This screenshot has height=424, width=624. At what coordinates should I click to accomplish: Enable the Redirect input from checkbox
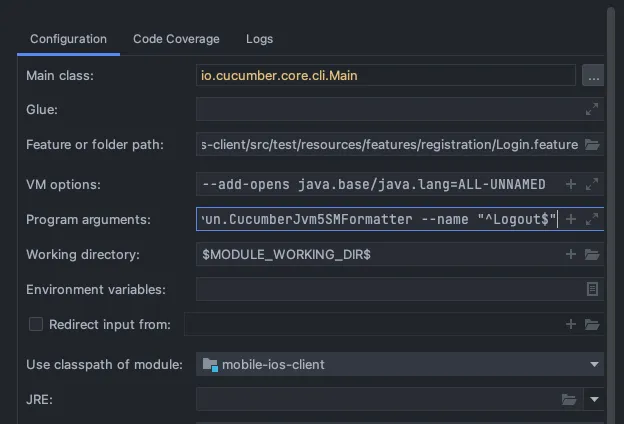36,324
